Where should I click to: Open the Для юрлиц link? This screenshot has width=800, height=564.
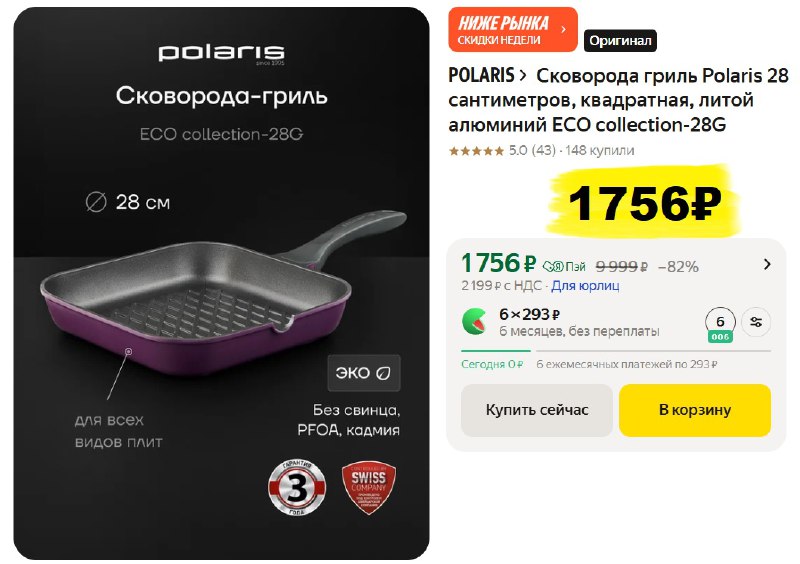tap(585, 285)
